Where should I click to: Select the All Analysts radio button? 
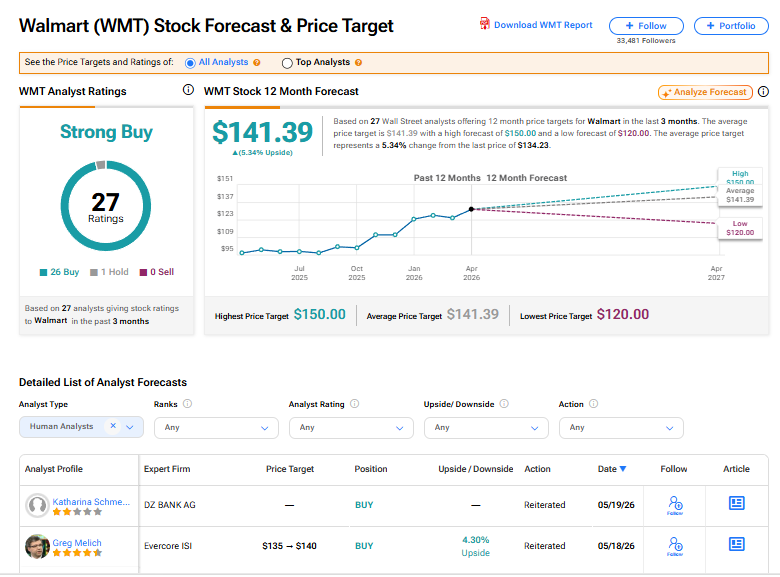(190, 63)
